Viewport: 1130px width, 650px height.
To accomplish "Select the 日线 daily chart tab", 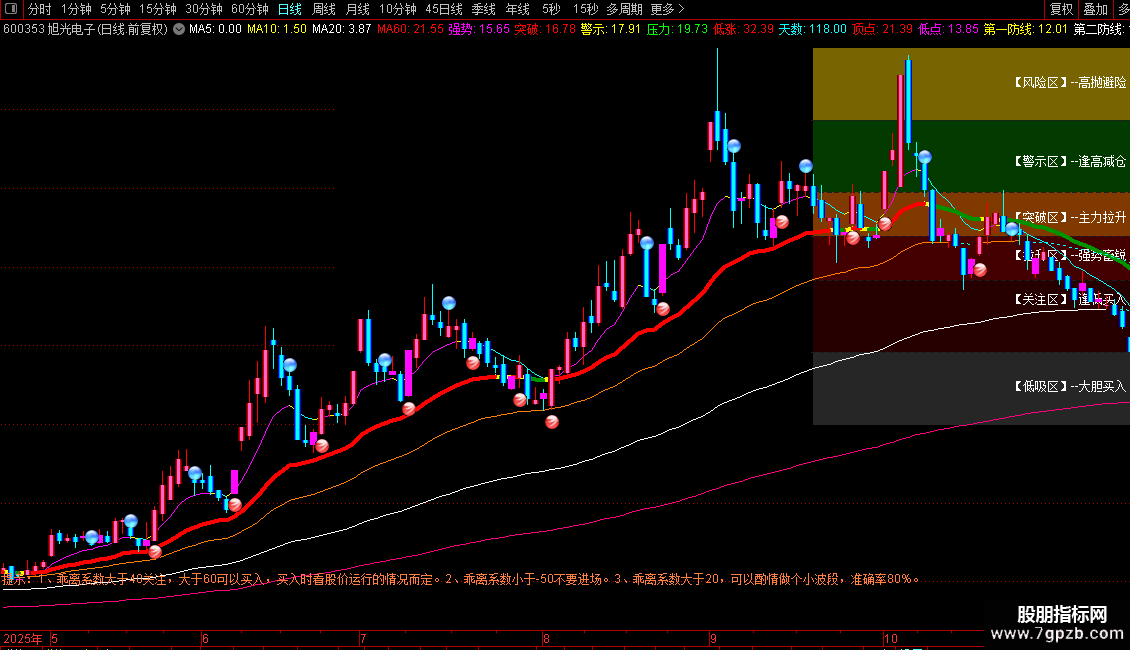I will 290,9.
